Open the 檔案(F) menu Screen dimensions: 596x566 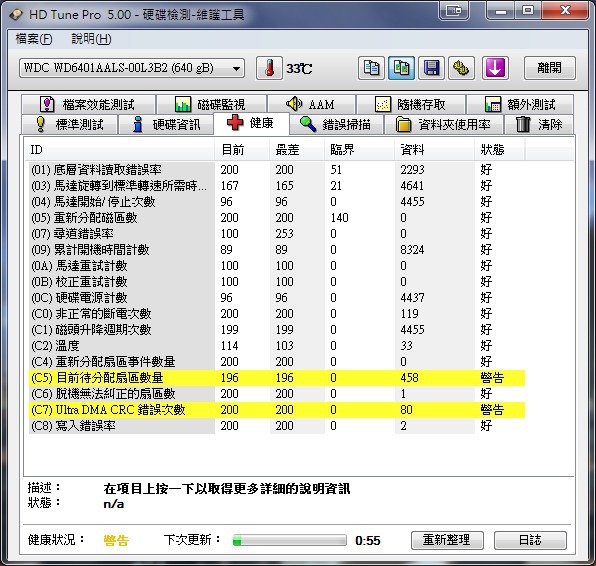click(x=34, y=39)
